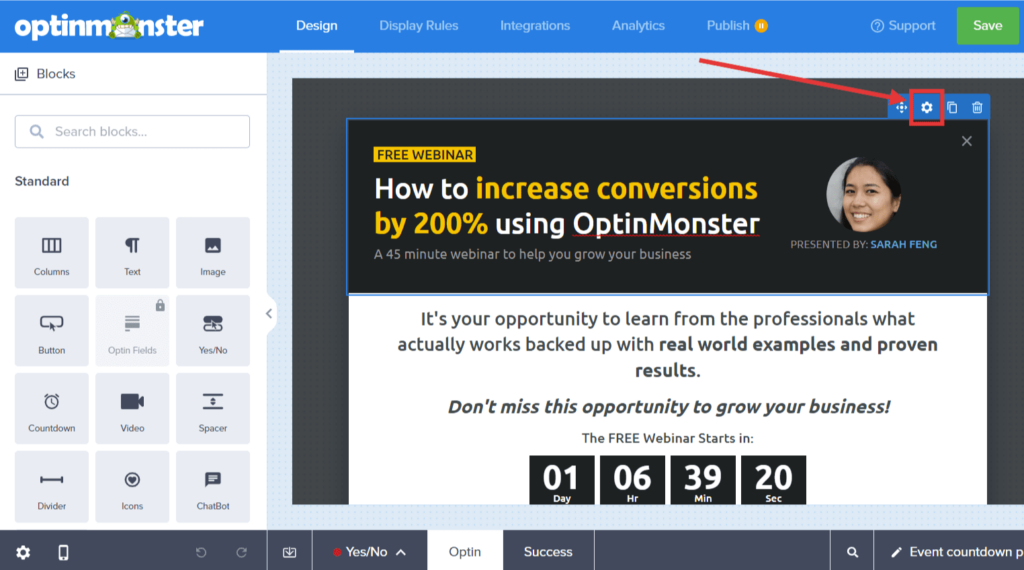Open the Analytics tab
The image size is (1024, 570).
point(638,25)
